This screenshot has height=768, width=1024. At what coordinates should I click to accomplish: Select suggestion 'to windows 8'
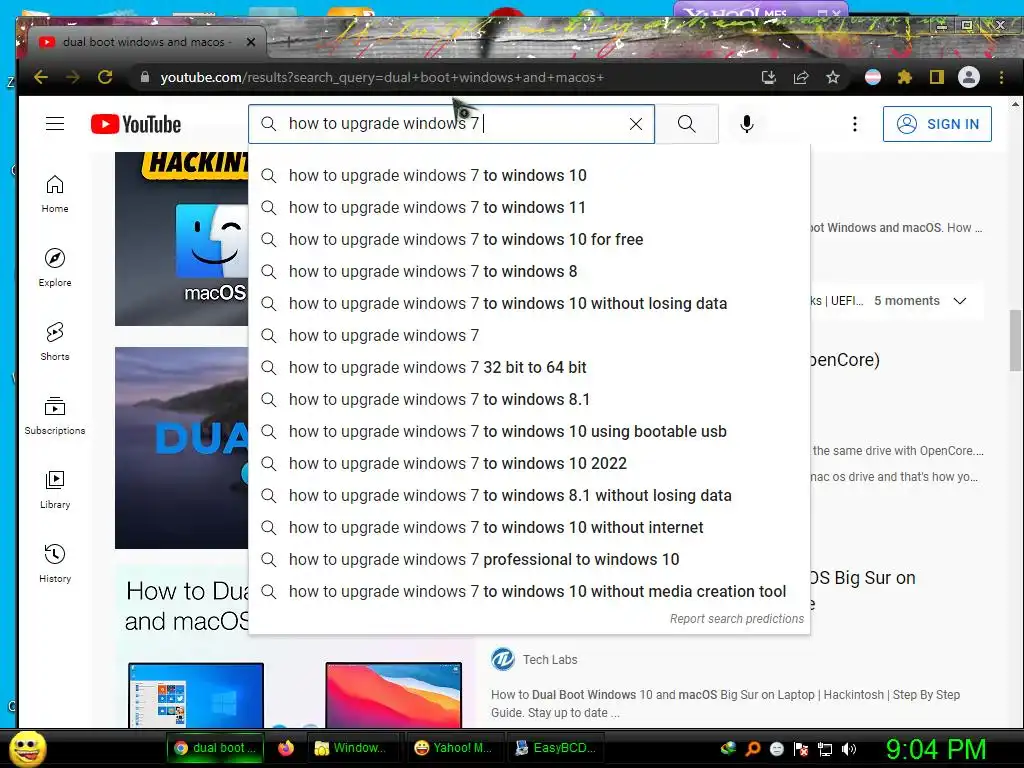[x=529, y=271]
